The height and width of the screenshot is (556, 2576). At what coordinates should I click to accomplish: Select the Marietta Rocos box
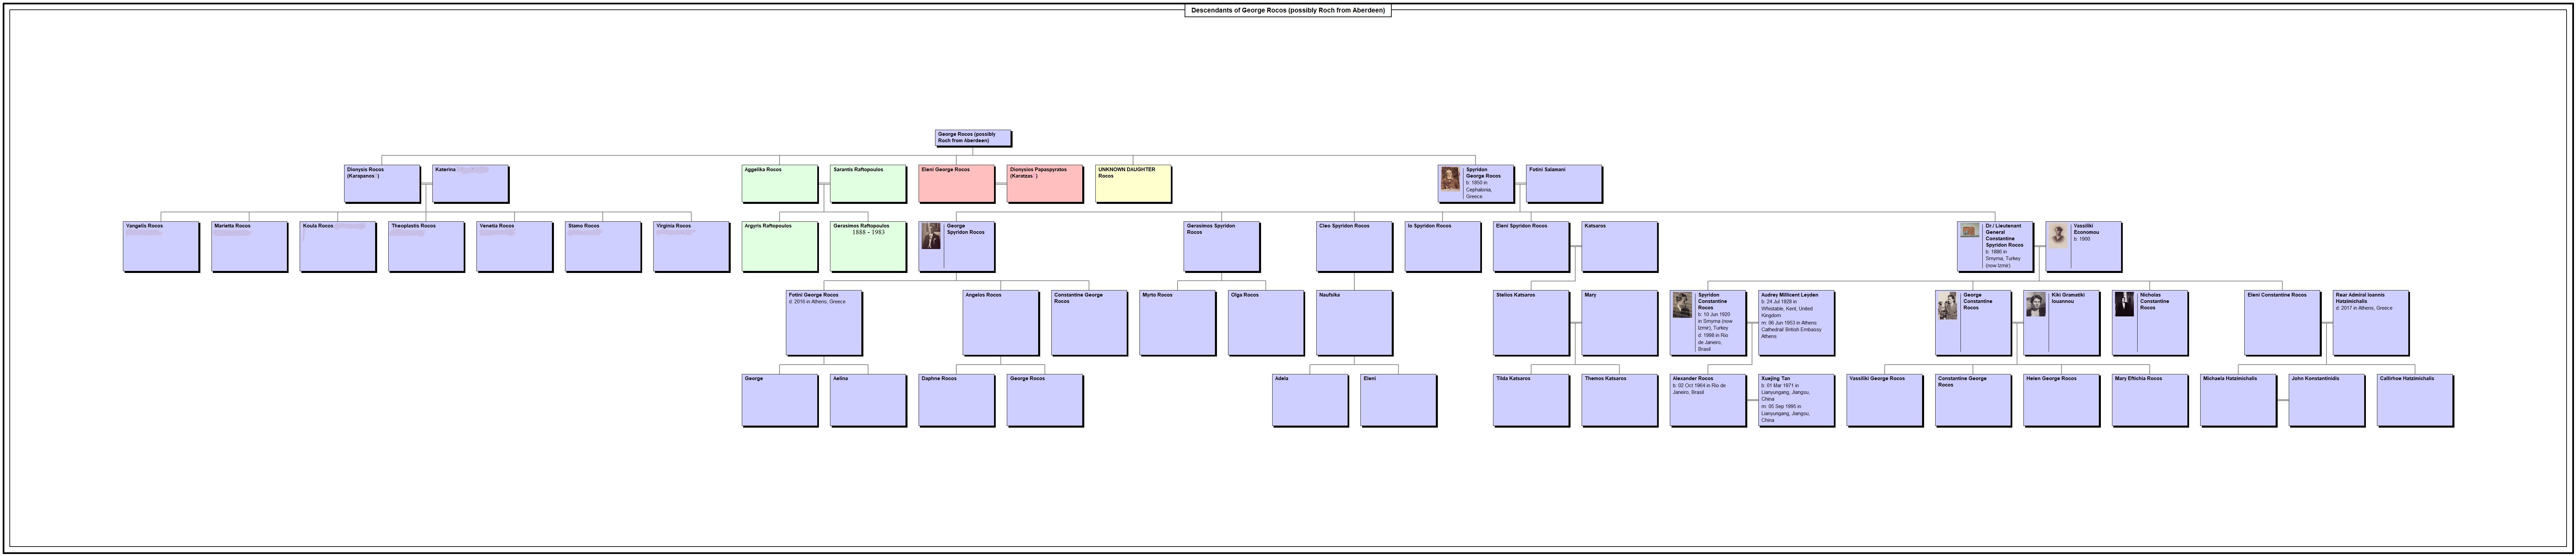click(249, 246)
